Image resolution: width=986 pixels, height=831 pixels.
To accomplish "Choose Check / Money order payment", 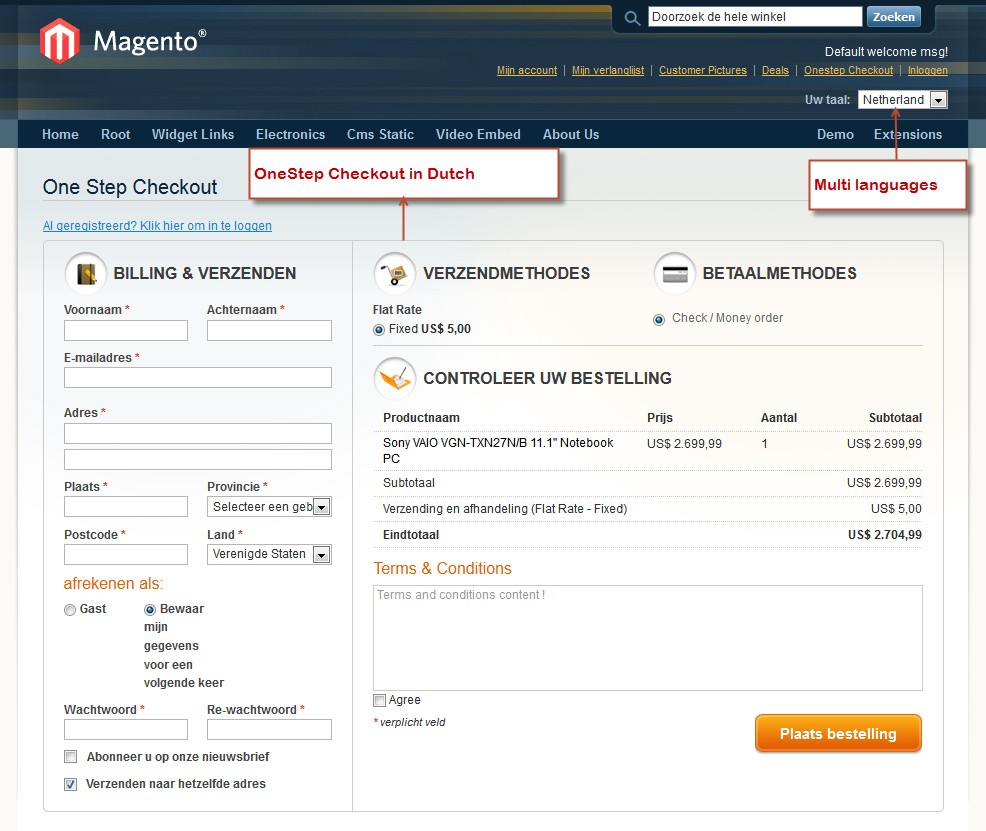I will (x=659, y=320).
